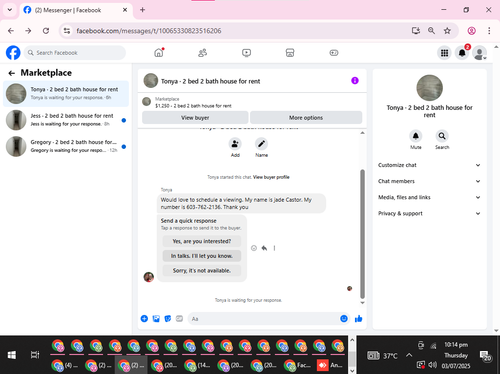Viewport: 500px width, 374px height.
Task: Open Gregory conversation in Marketplace list
Action: 66,146
